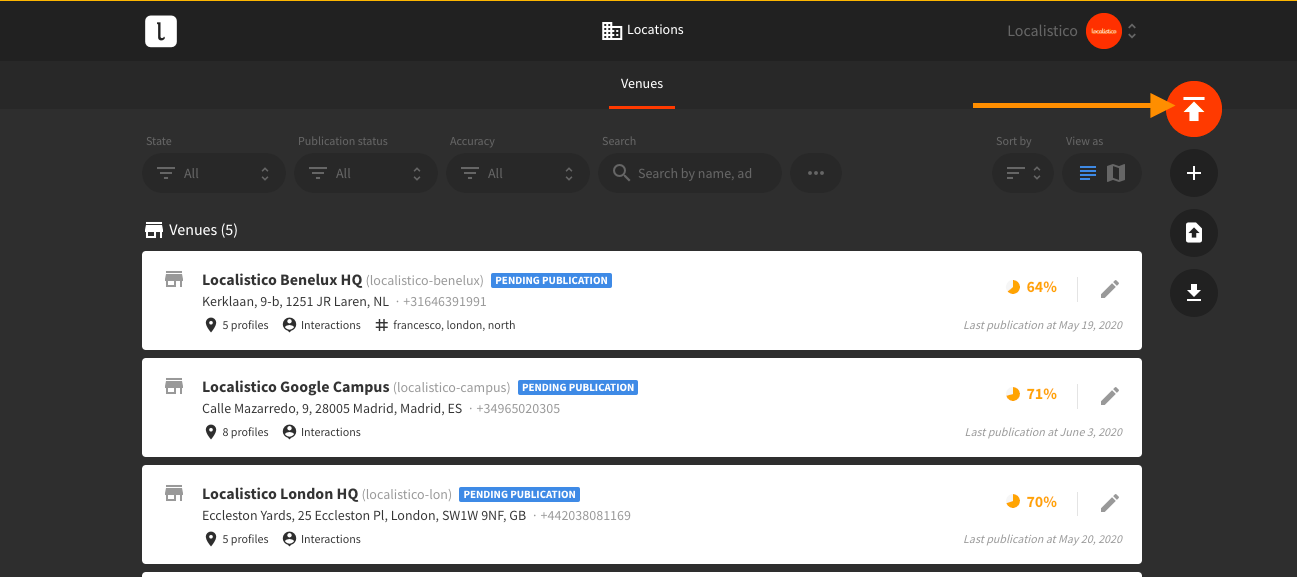Click phone number +34965020305

point(518,409)
